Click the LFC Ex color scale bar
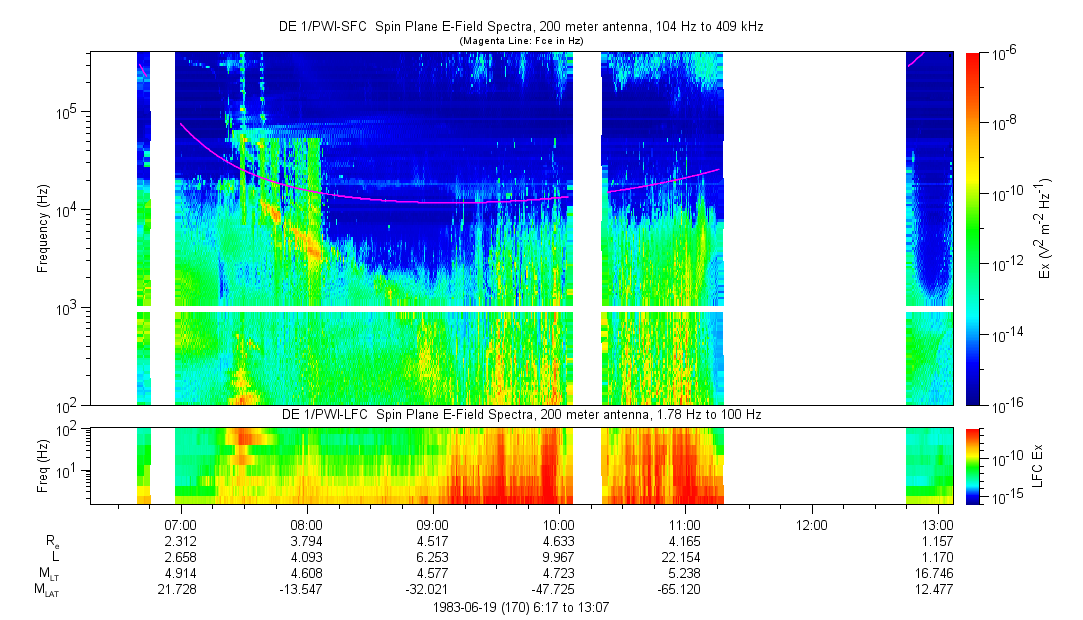Screen dimensions: 1083x620 coord(972,466)
